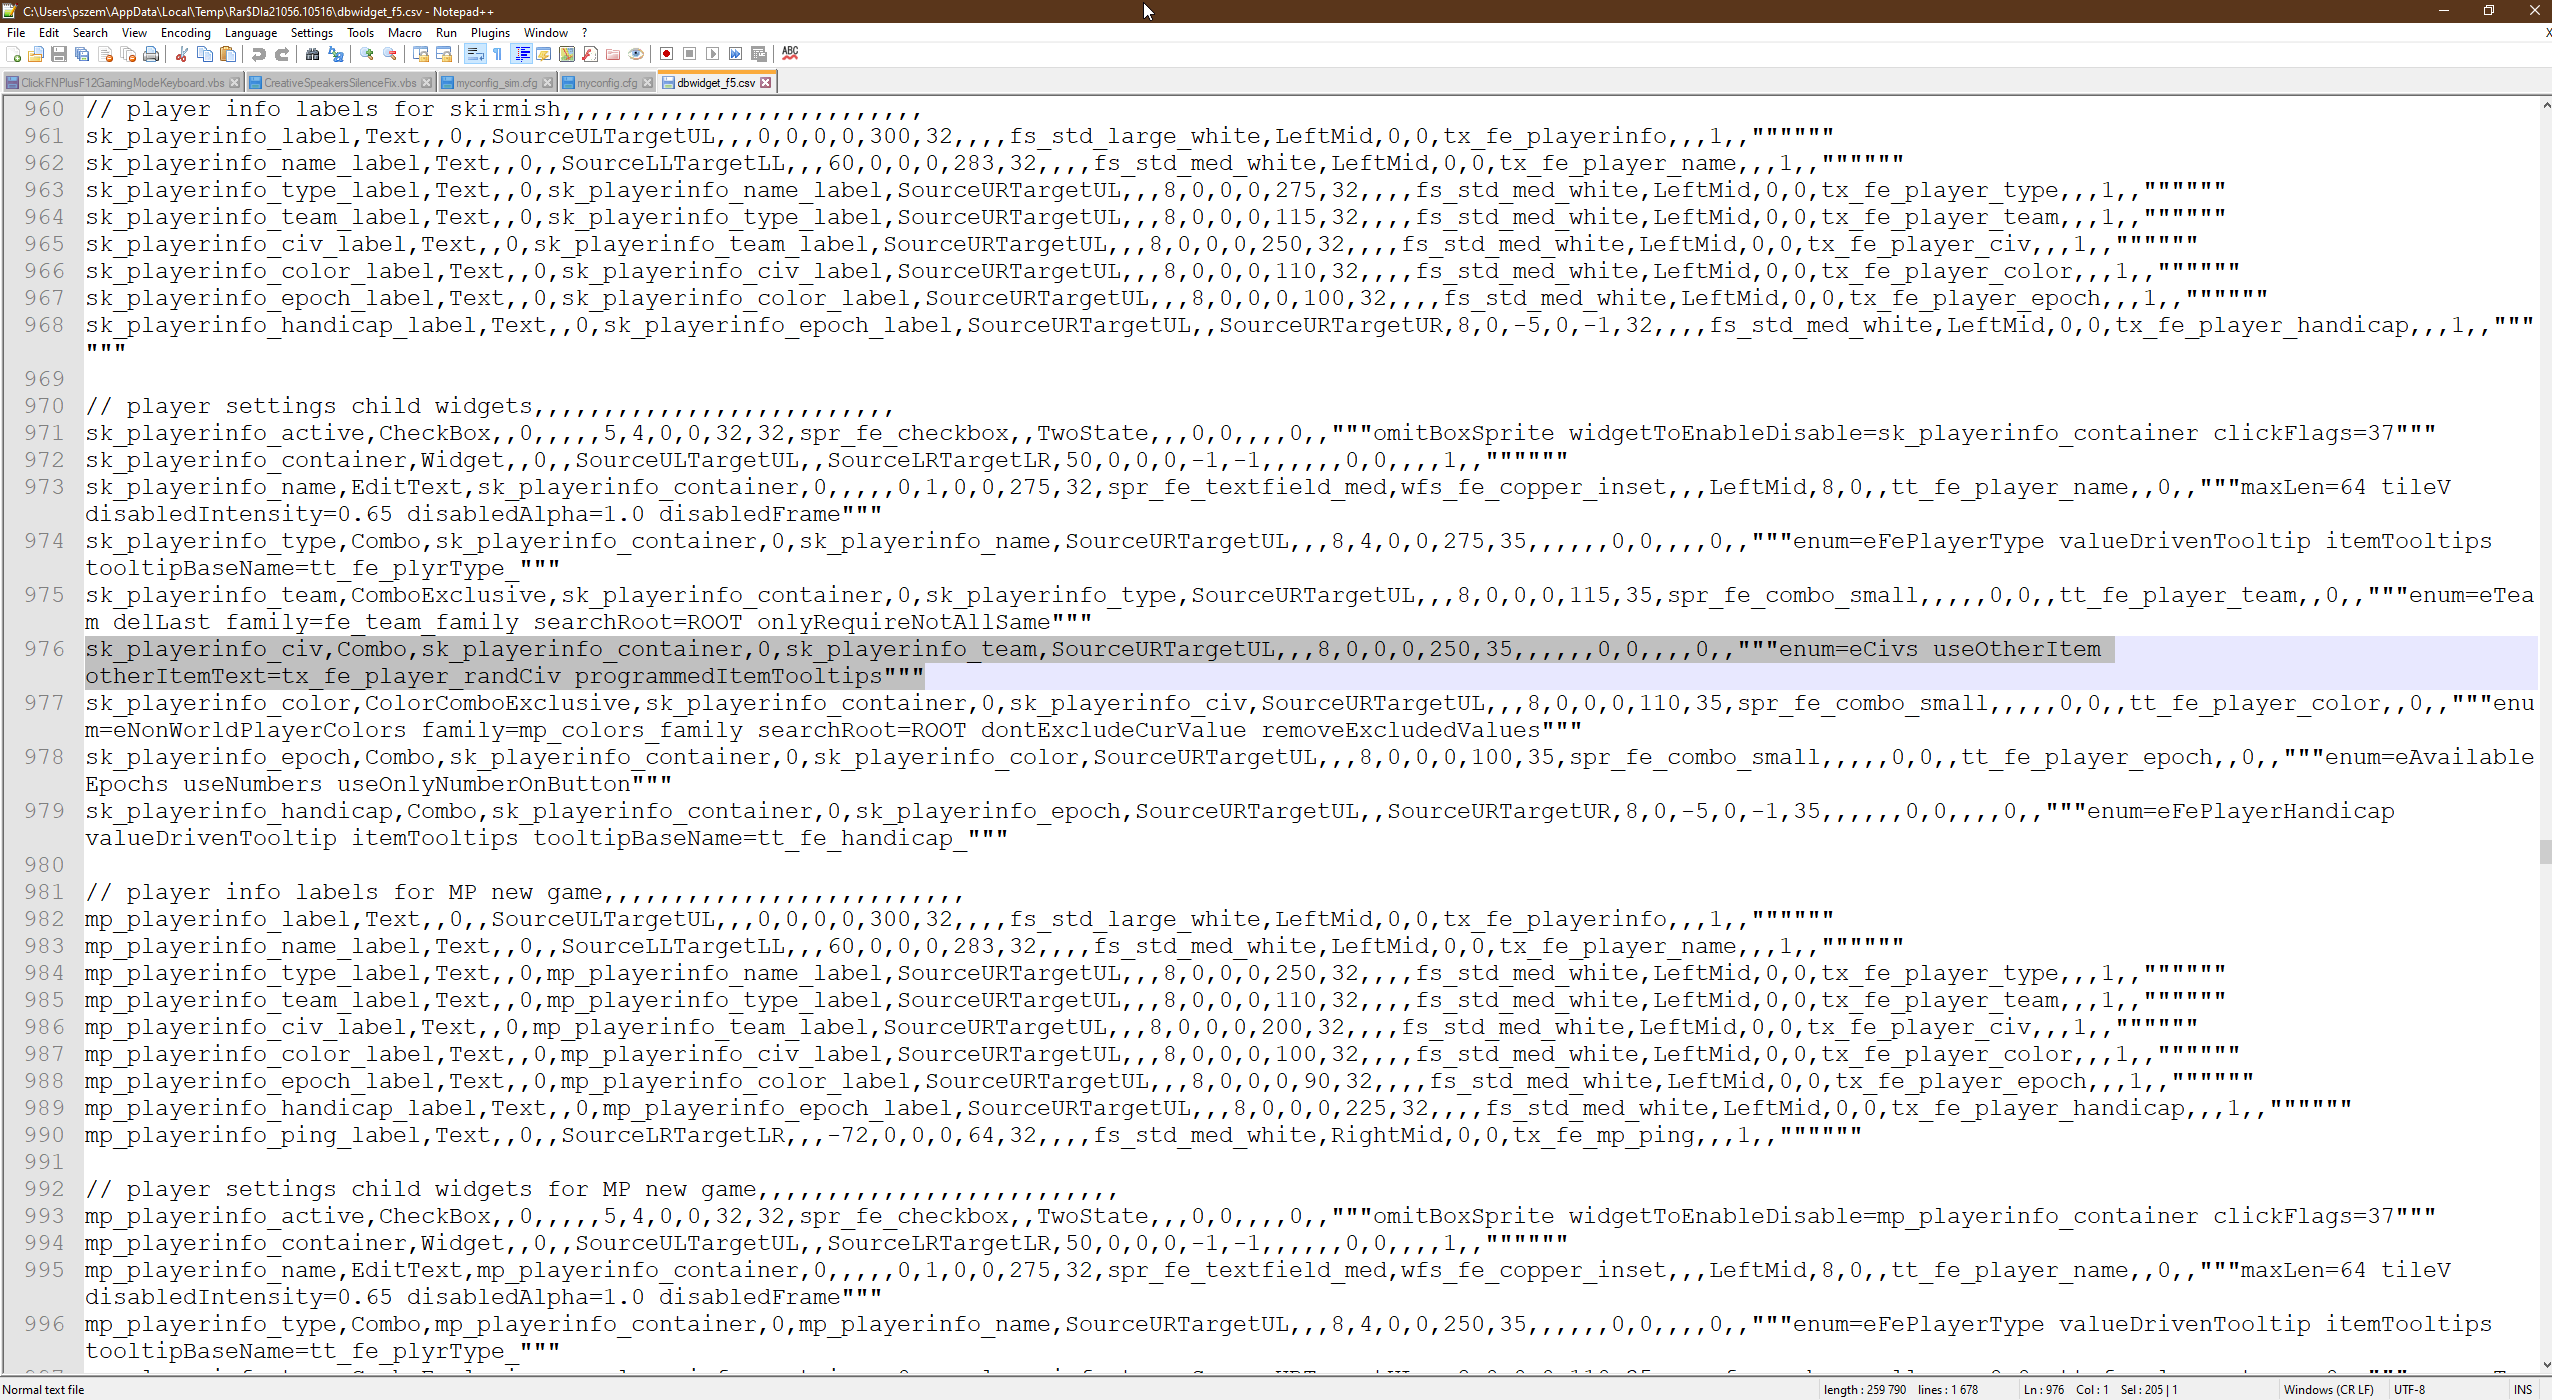Click the vertical scrollbar thumb
This screenshot has height=1400, width=2552.
click(2545, 852)
